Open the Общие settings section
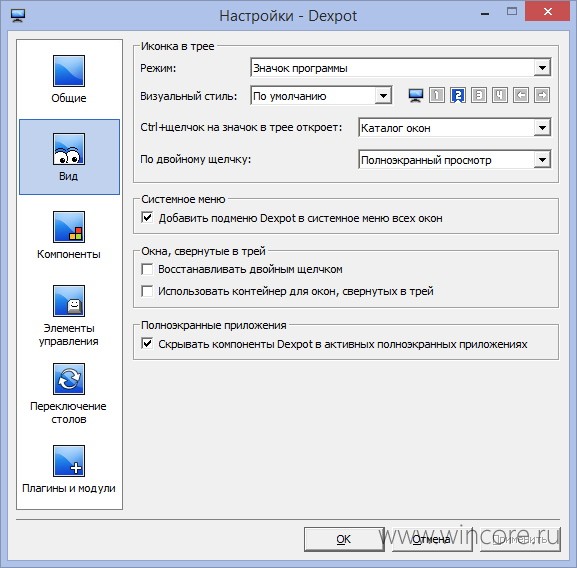577x568 pixels. tap(69, 79)
